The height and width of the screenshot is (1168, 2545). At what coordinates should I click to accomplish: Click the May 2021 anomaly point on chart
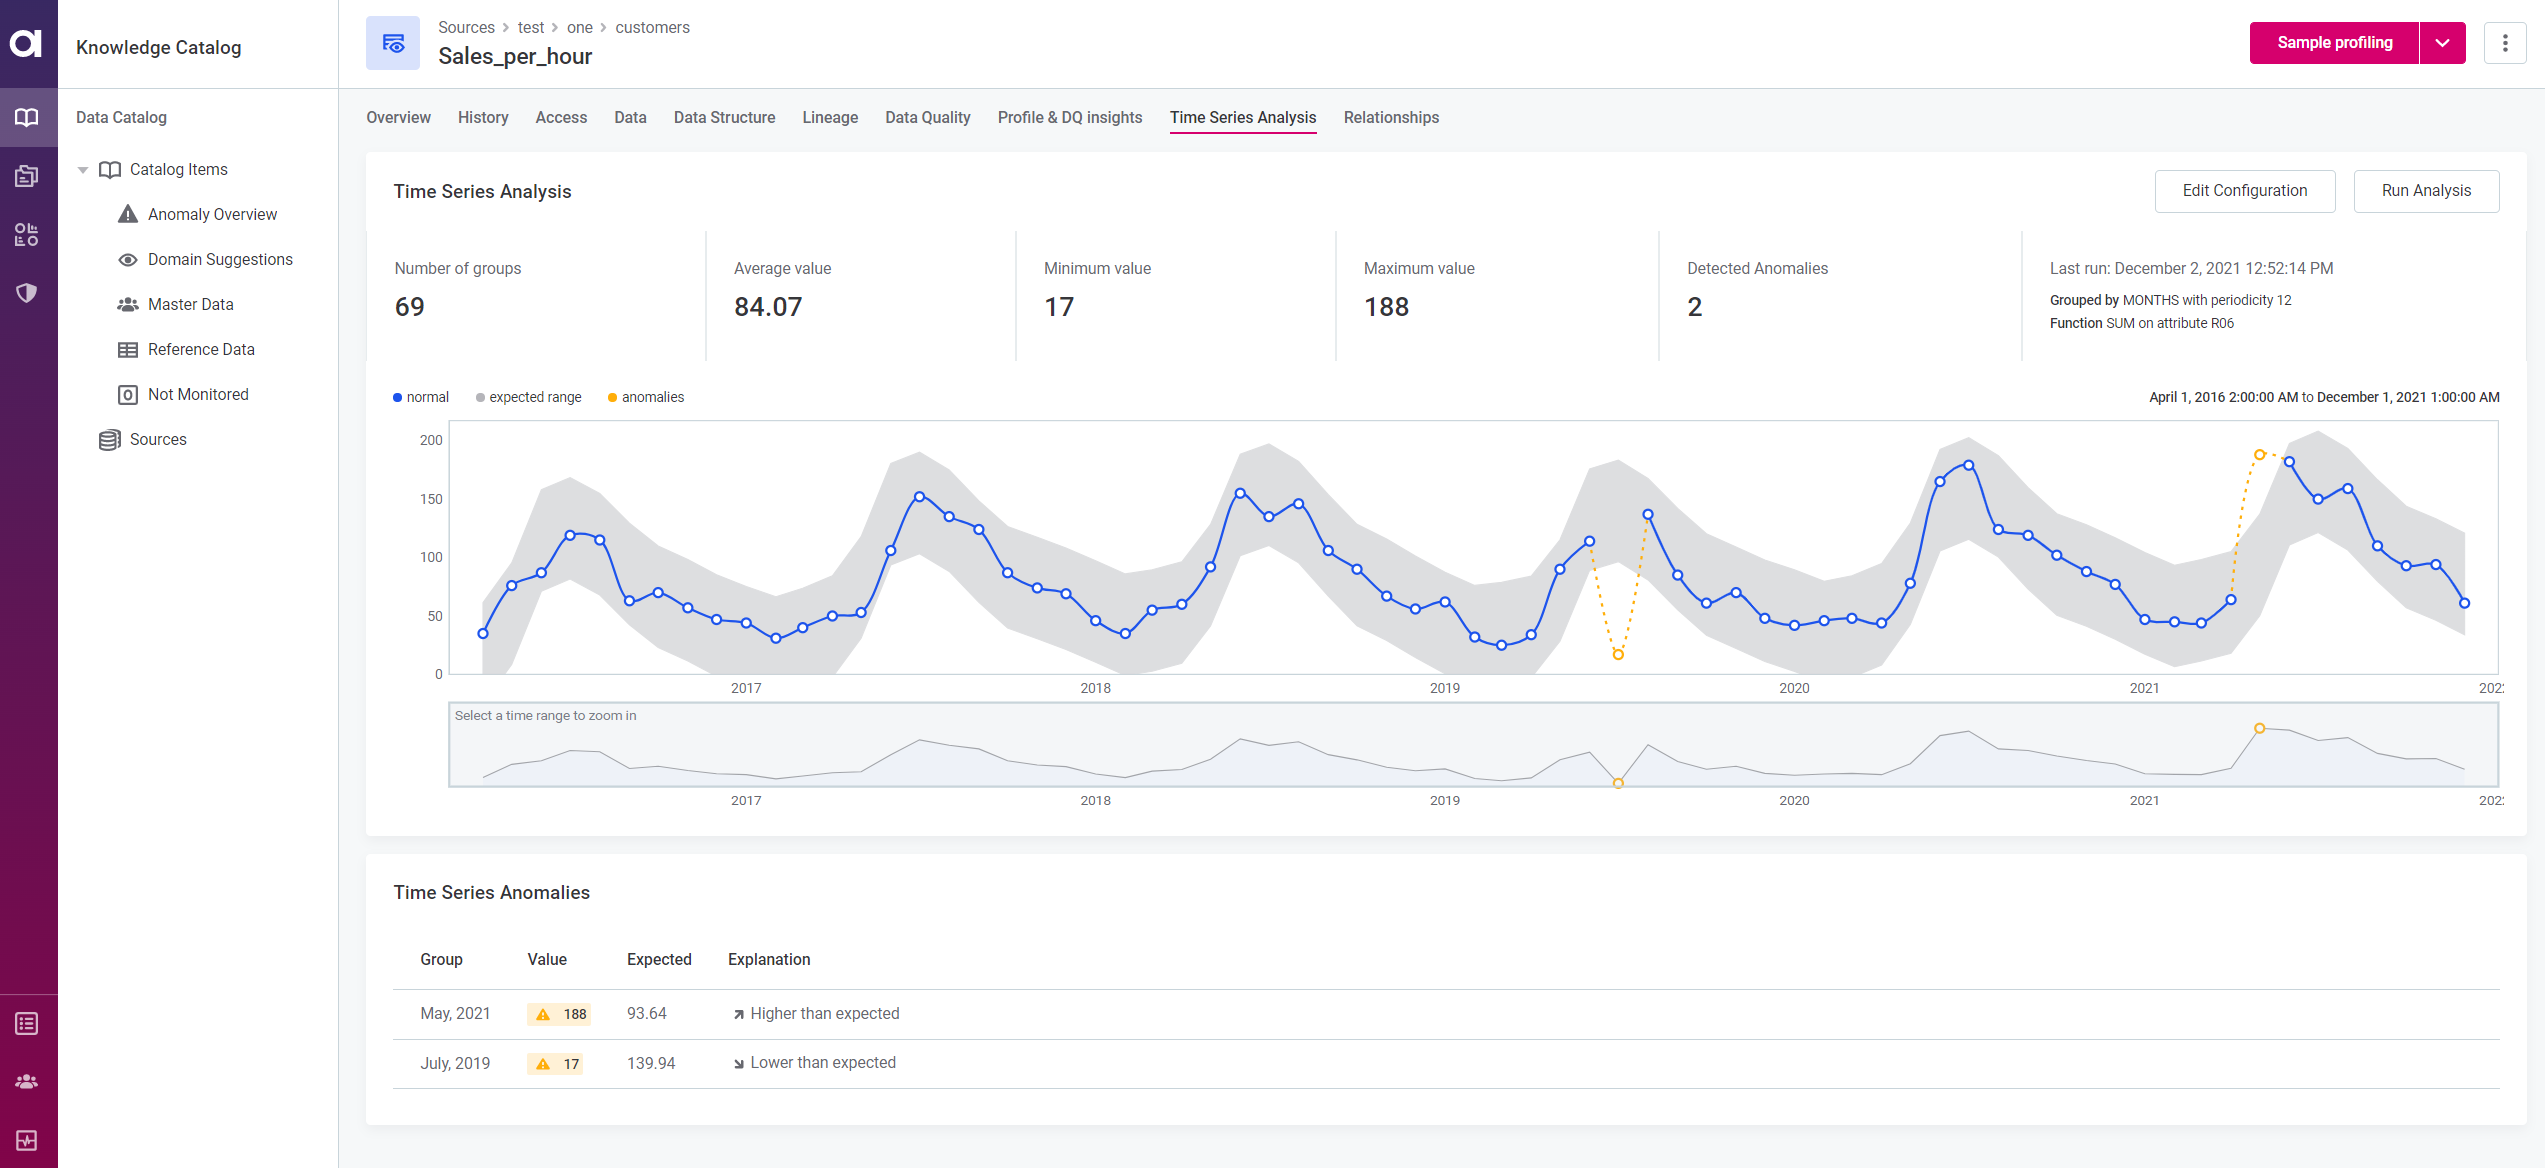coord(2259,455)
